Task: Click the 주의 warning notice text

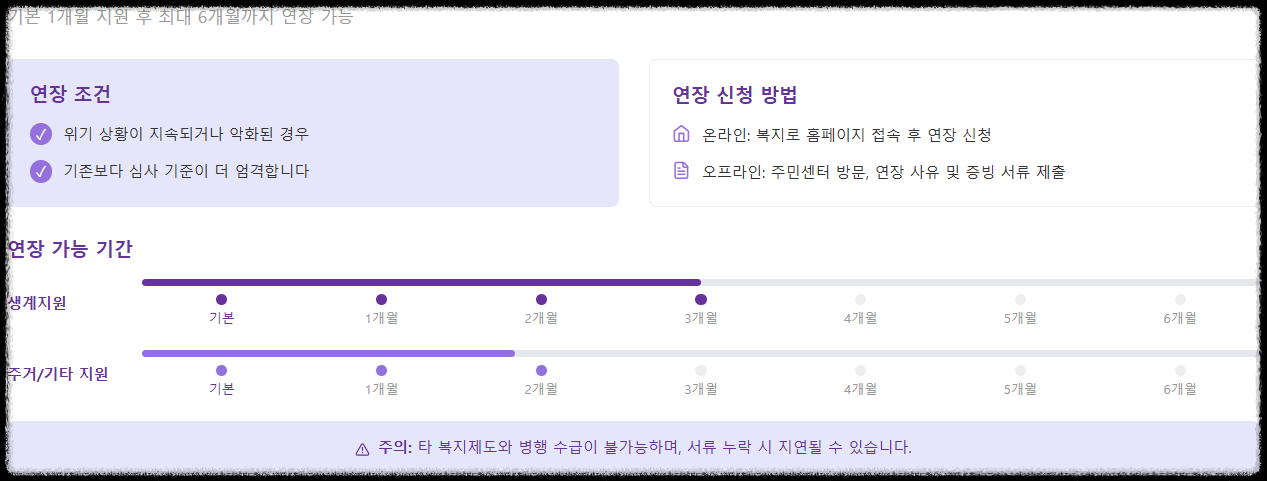Action: click(645, 447)
